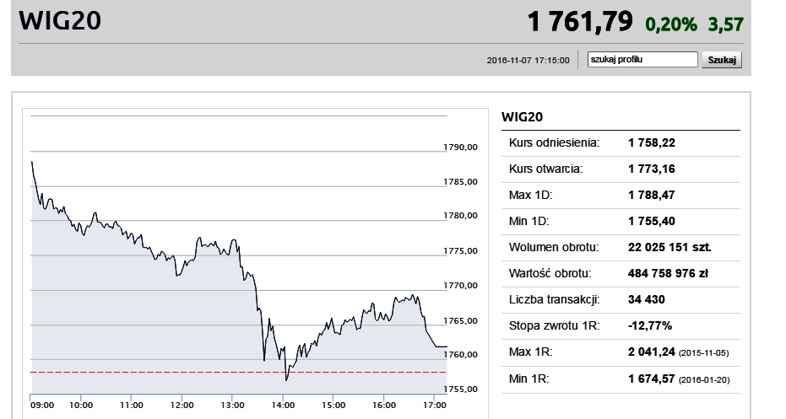Screen dimensions: 786x419
Task: Click the 'Wartość obrotu:' label
Action: click(x=550, y=273)
